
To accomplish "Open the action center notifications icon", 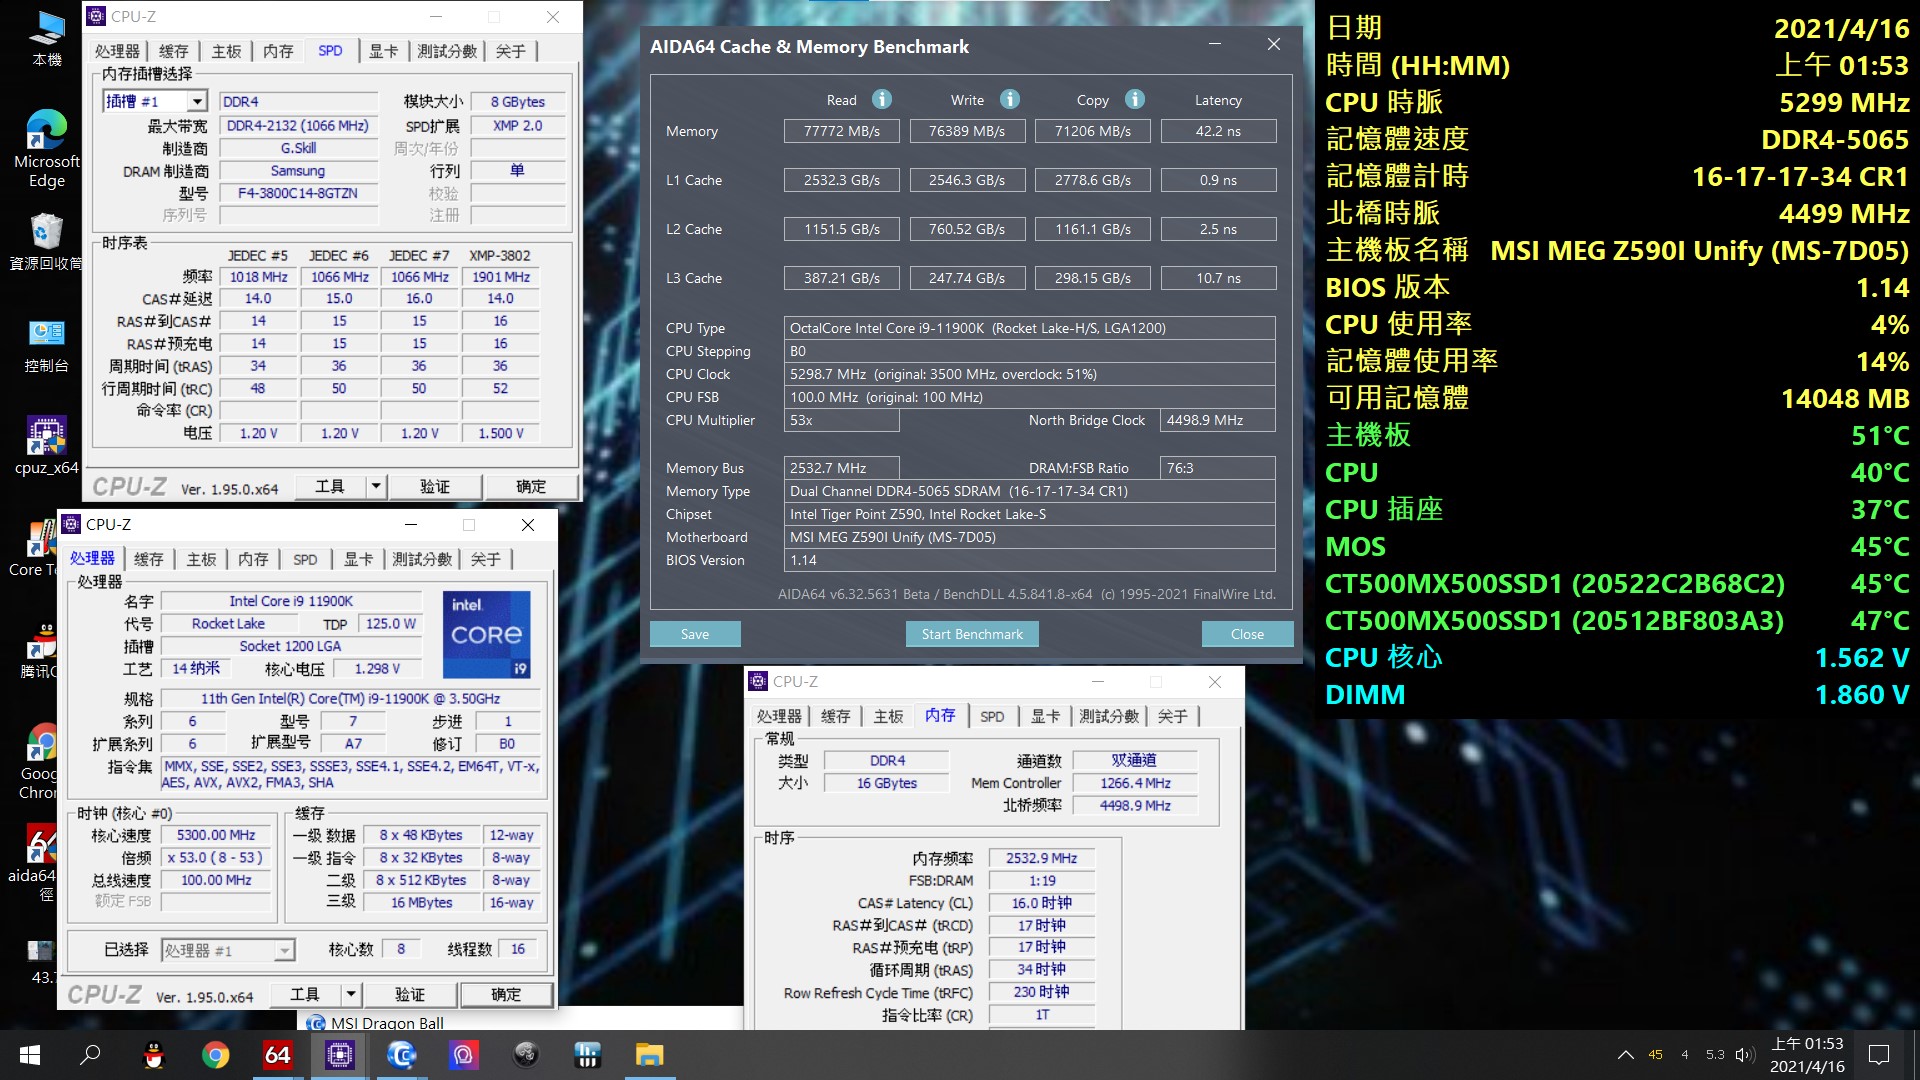I will [1879, 1055].
